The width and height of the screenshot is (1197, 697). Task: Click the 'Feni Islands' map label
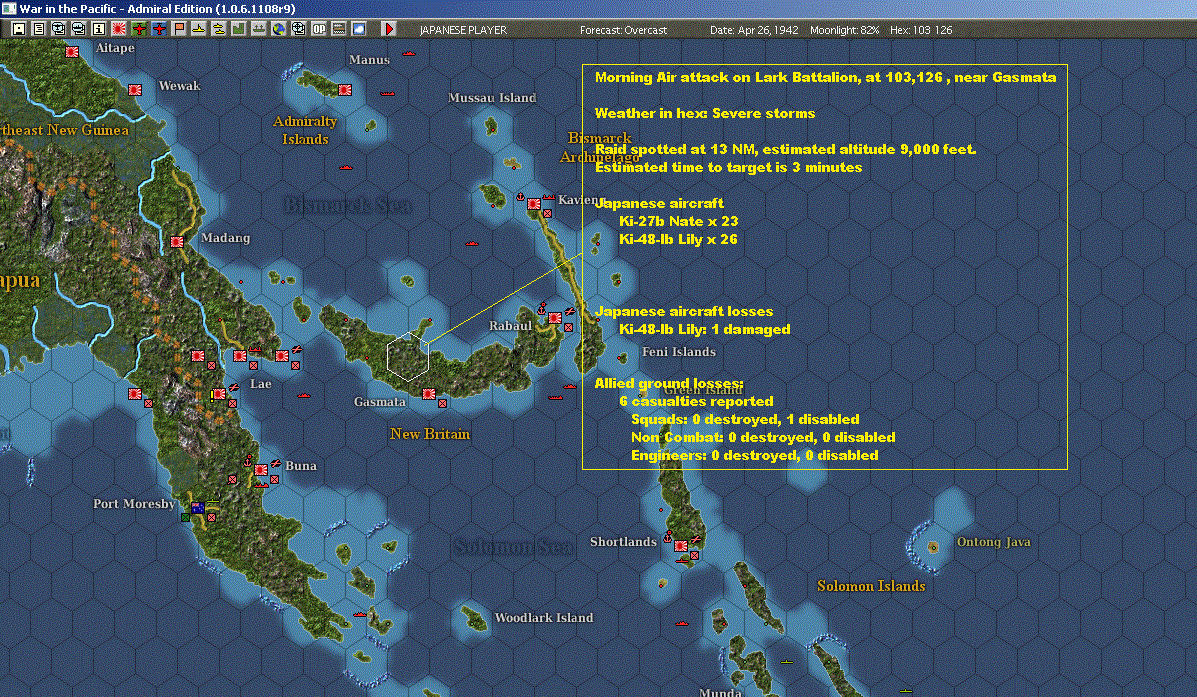tap(679, 352)
